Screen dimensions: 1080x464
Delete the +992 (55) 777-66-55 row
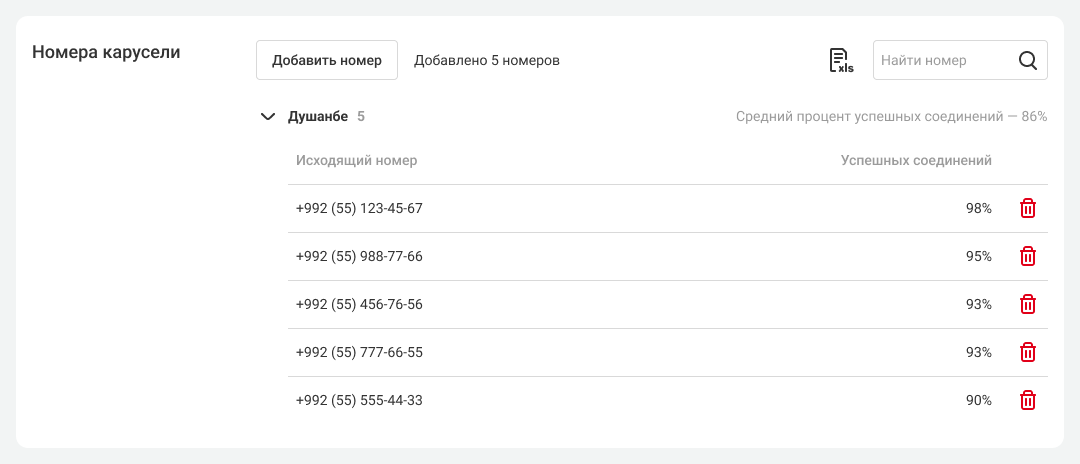click(x=1027, y=352)
